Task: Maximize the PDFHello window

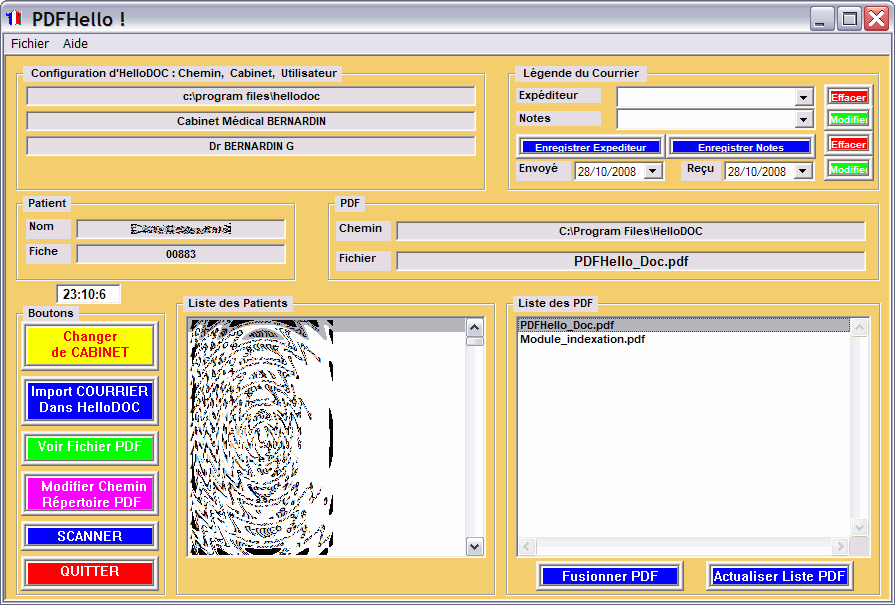Action: click(x=849, y=19)
